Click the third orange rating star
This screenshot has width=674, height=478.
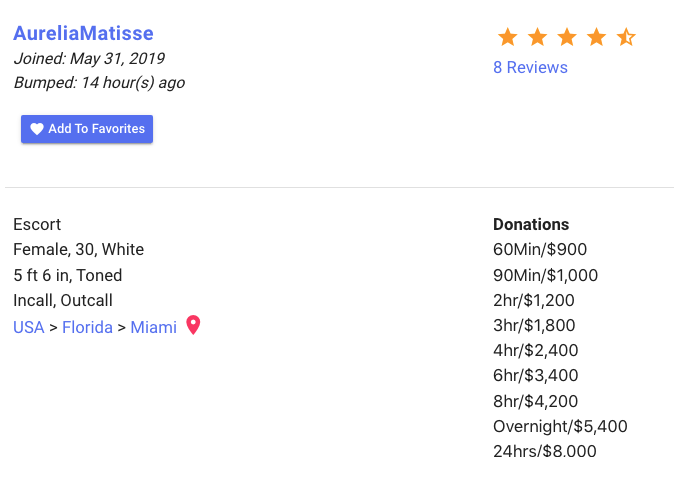567,37
